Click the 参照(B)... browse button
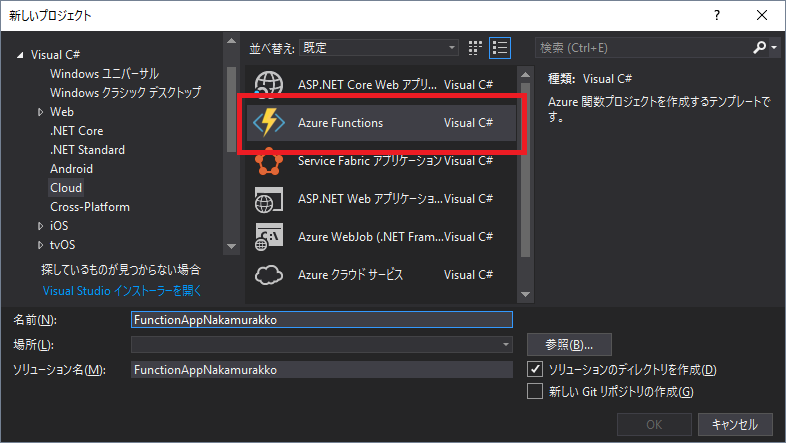Screen dimensions: 786x443 [x=569, y=344]
